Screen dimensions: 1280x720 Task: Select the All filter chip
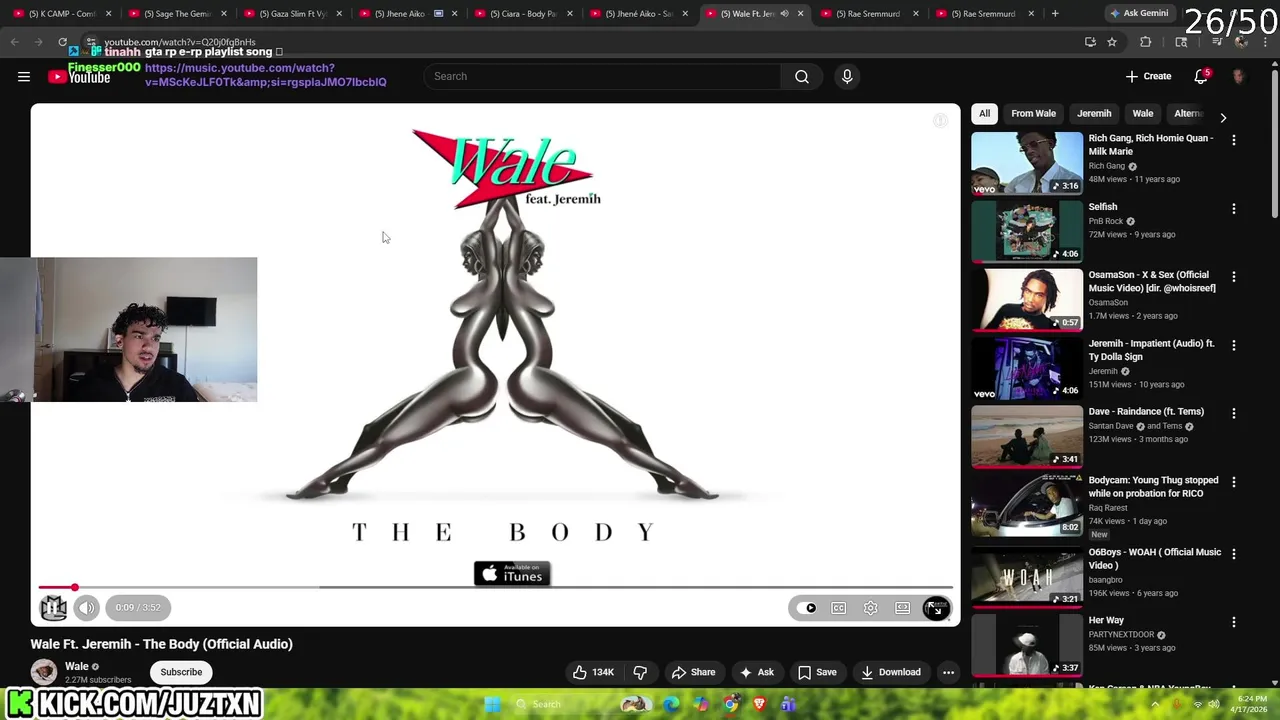[x=984, y=114]
